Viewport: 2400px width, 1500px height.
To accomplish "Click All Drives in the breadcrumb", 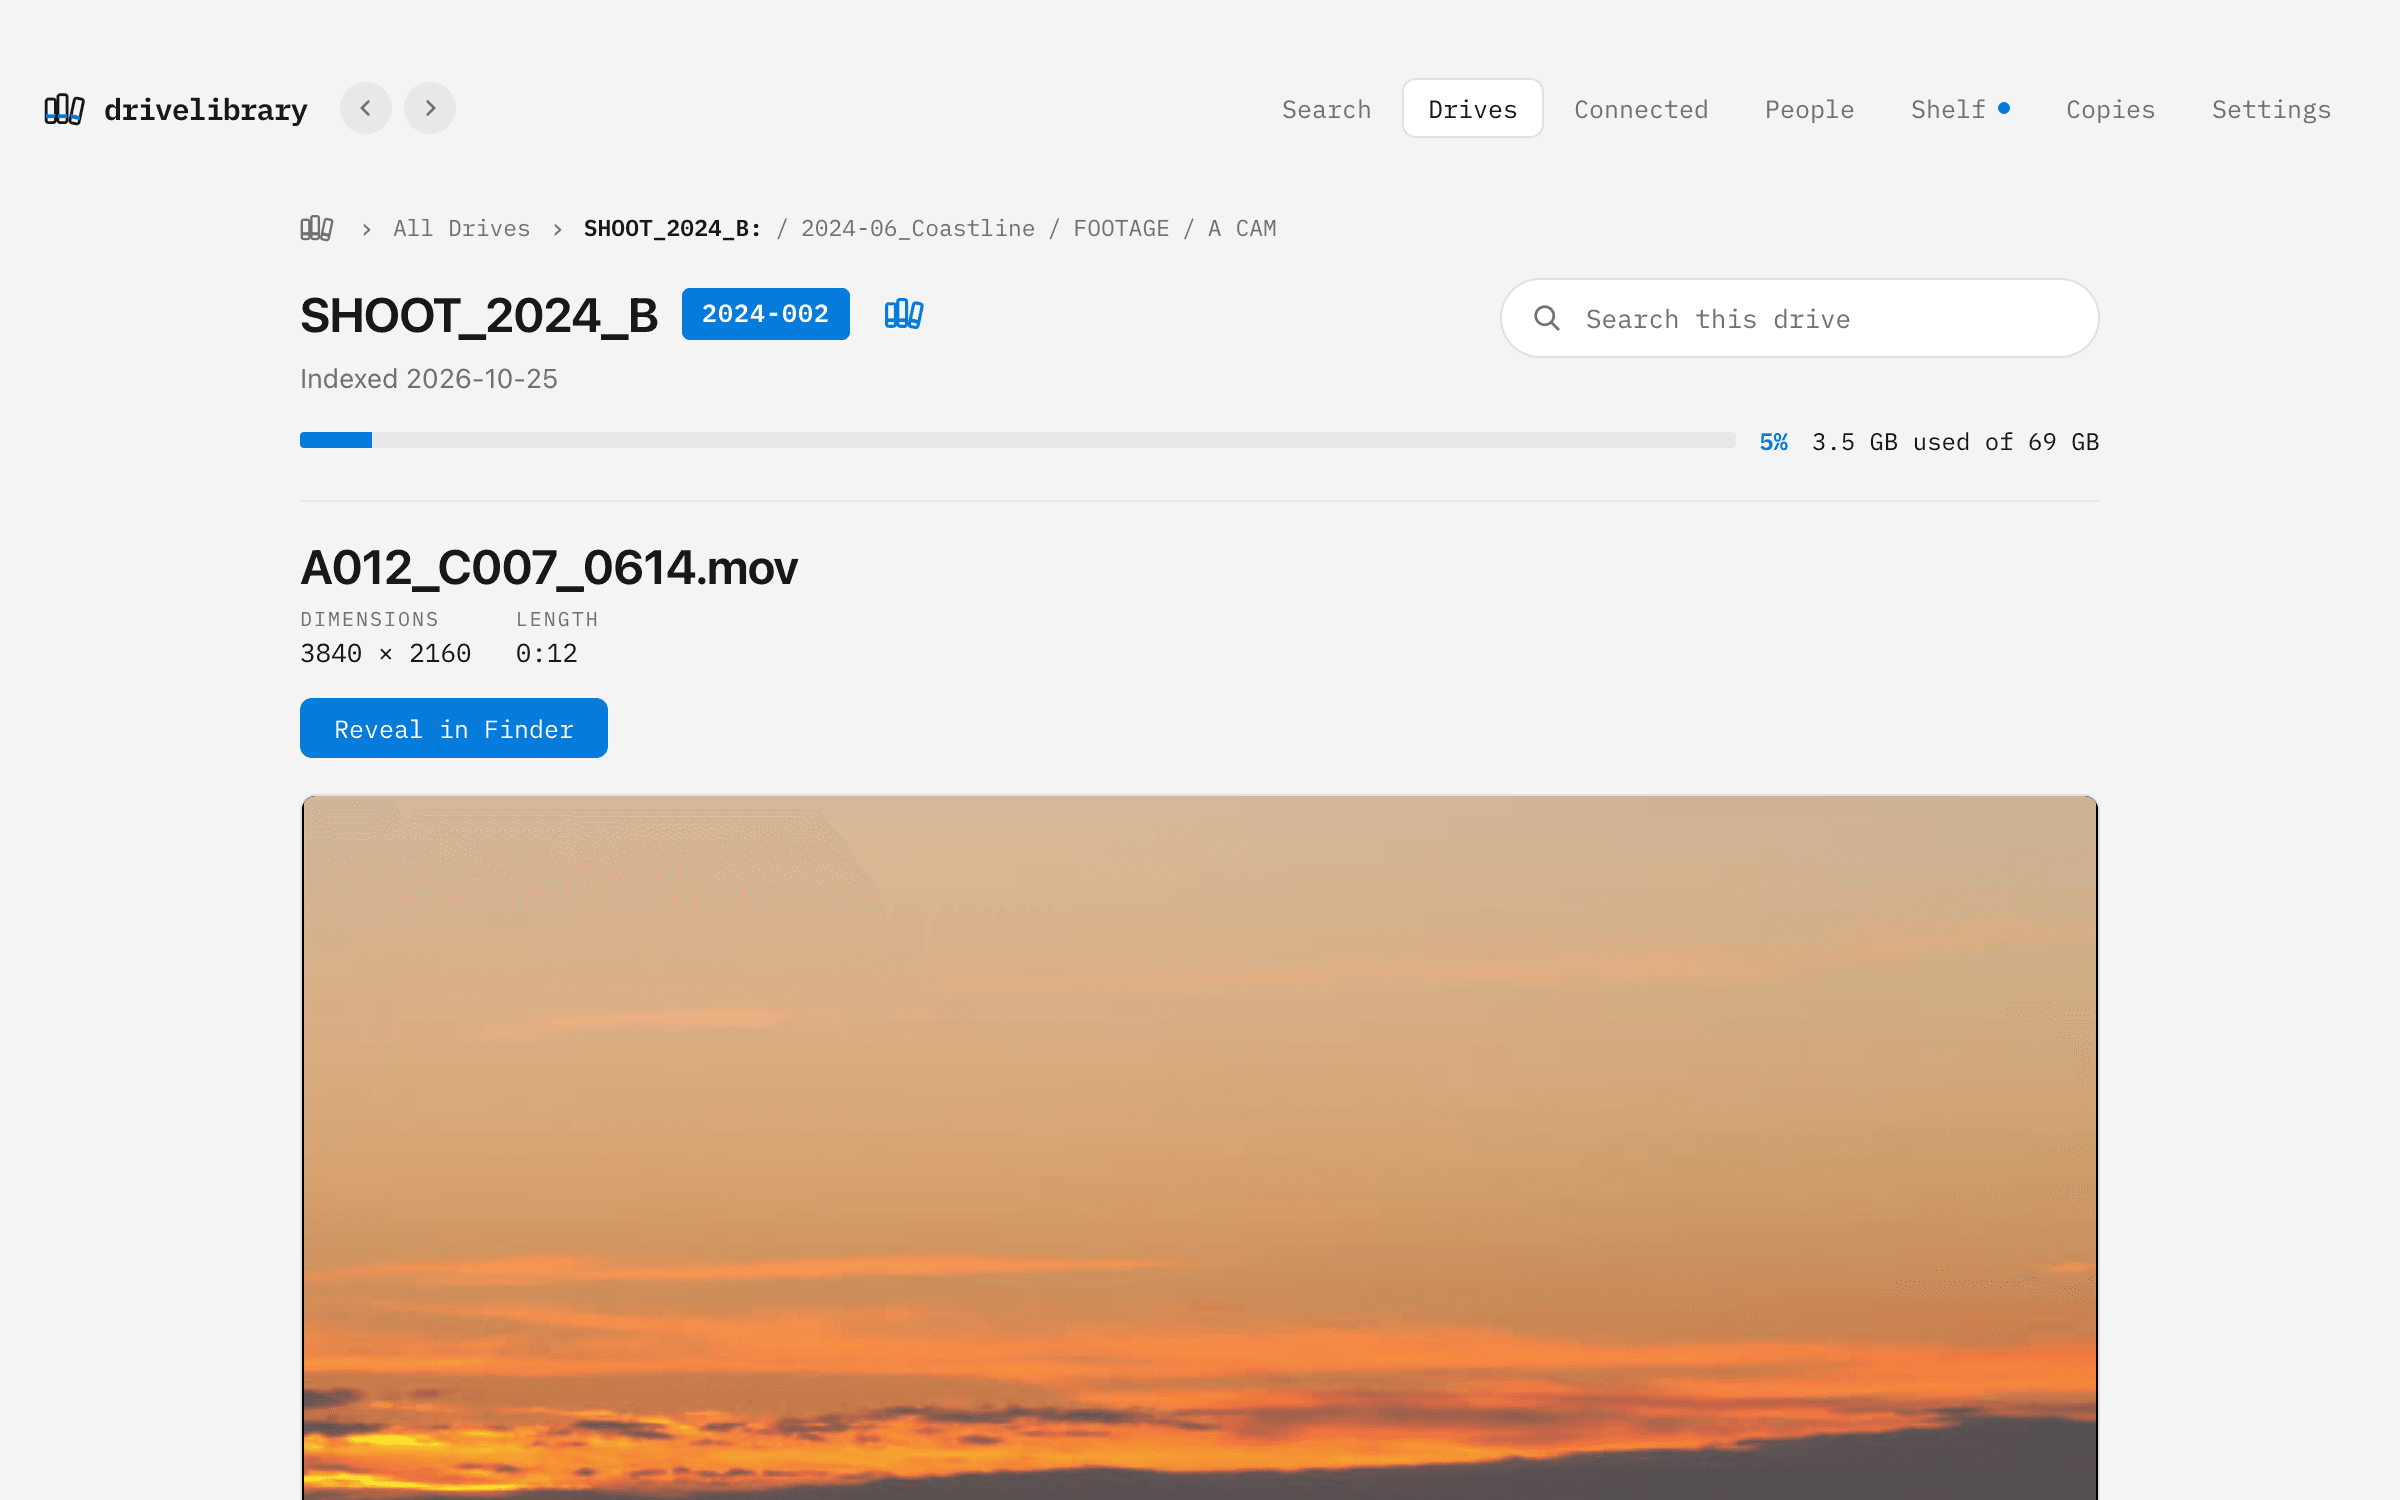I will coord(462,229).
